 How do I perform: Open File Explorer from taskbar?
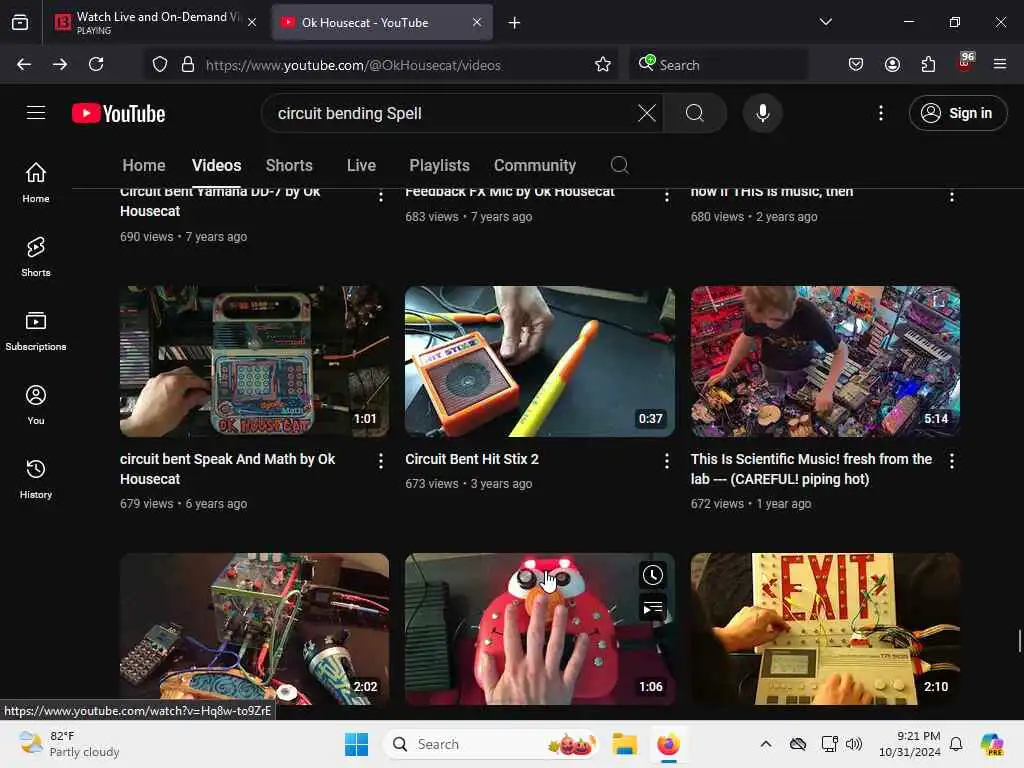coord(624,744)
